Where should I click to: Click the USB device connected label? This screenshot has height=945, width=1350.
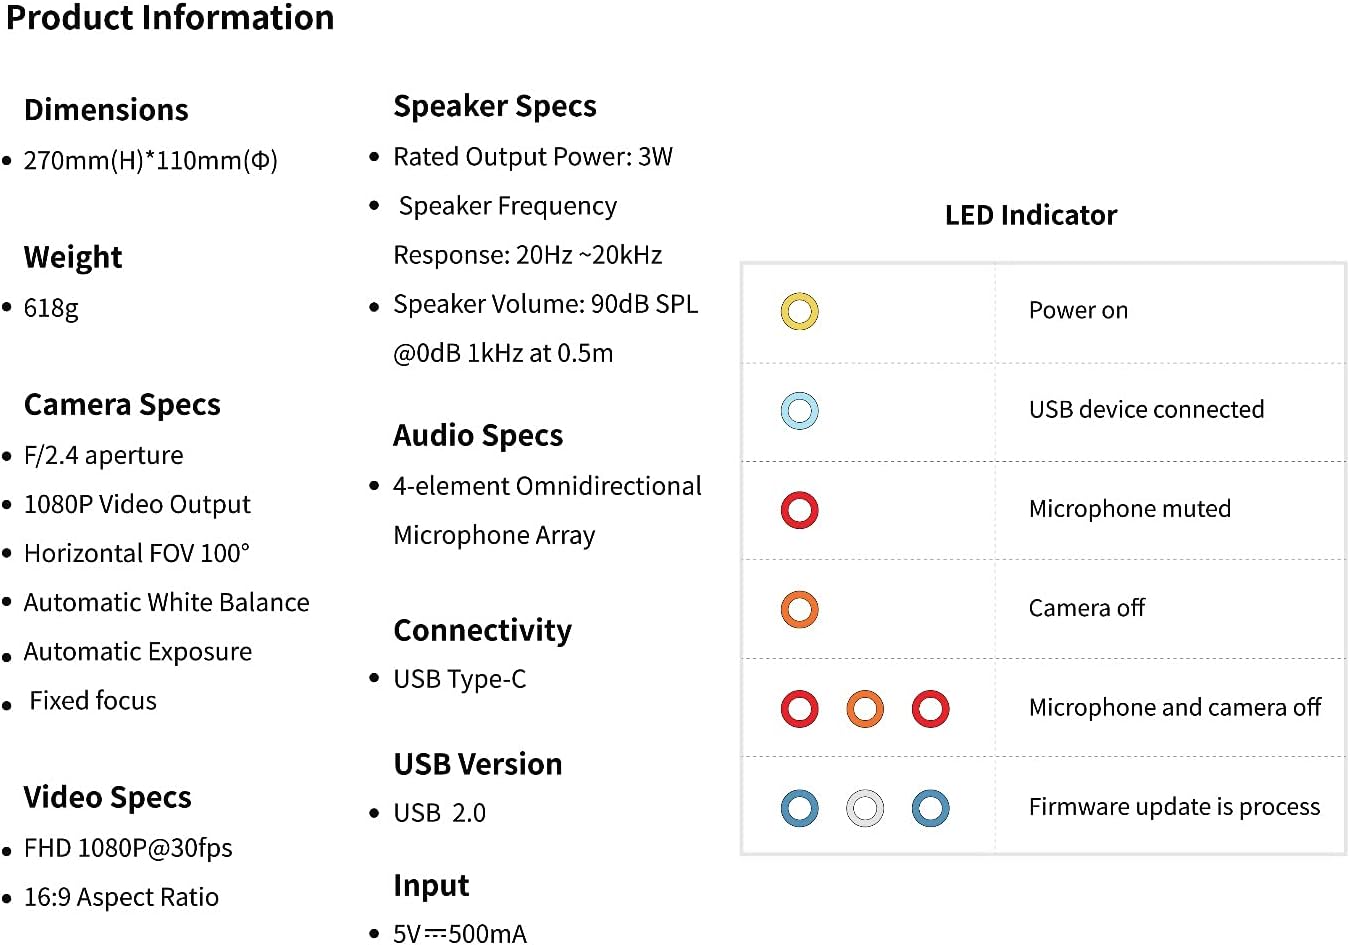click(1146, 409)
